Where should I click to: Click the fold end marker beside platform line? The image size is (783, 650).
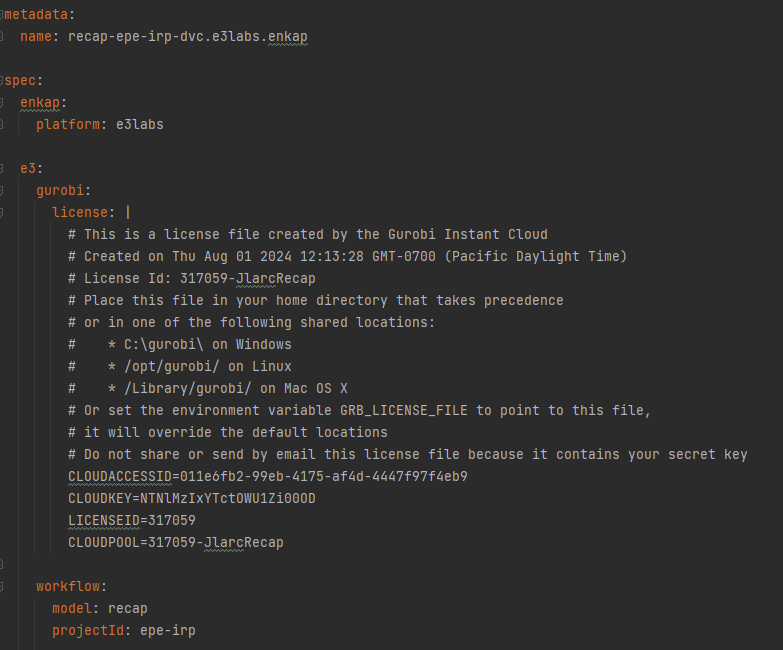click(1, 124)
